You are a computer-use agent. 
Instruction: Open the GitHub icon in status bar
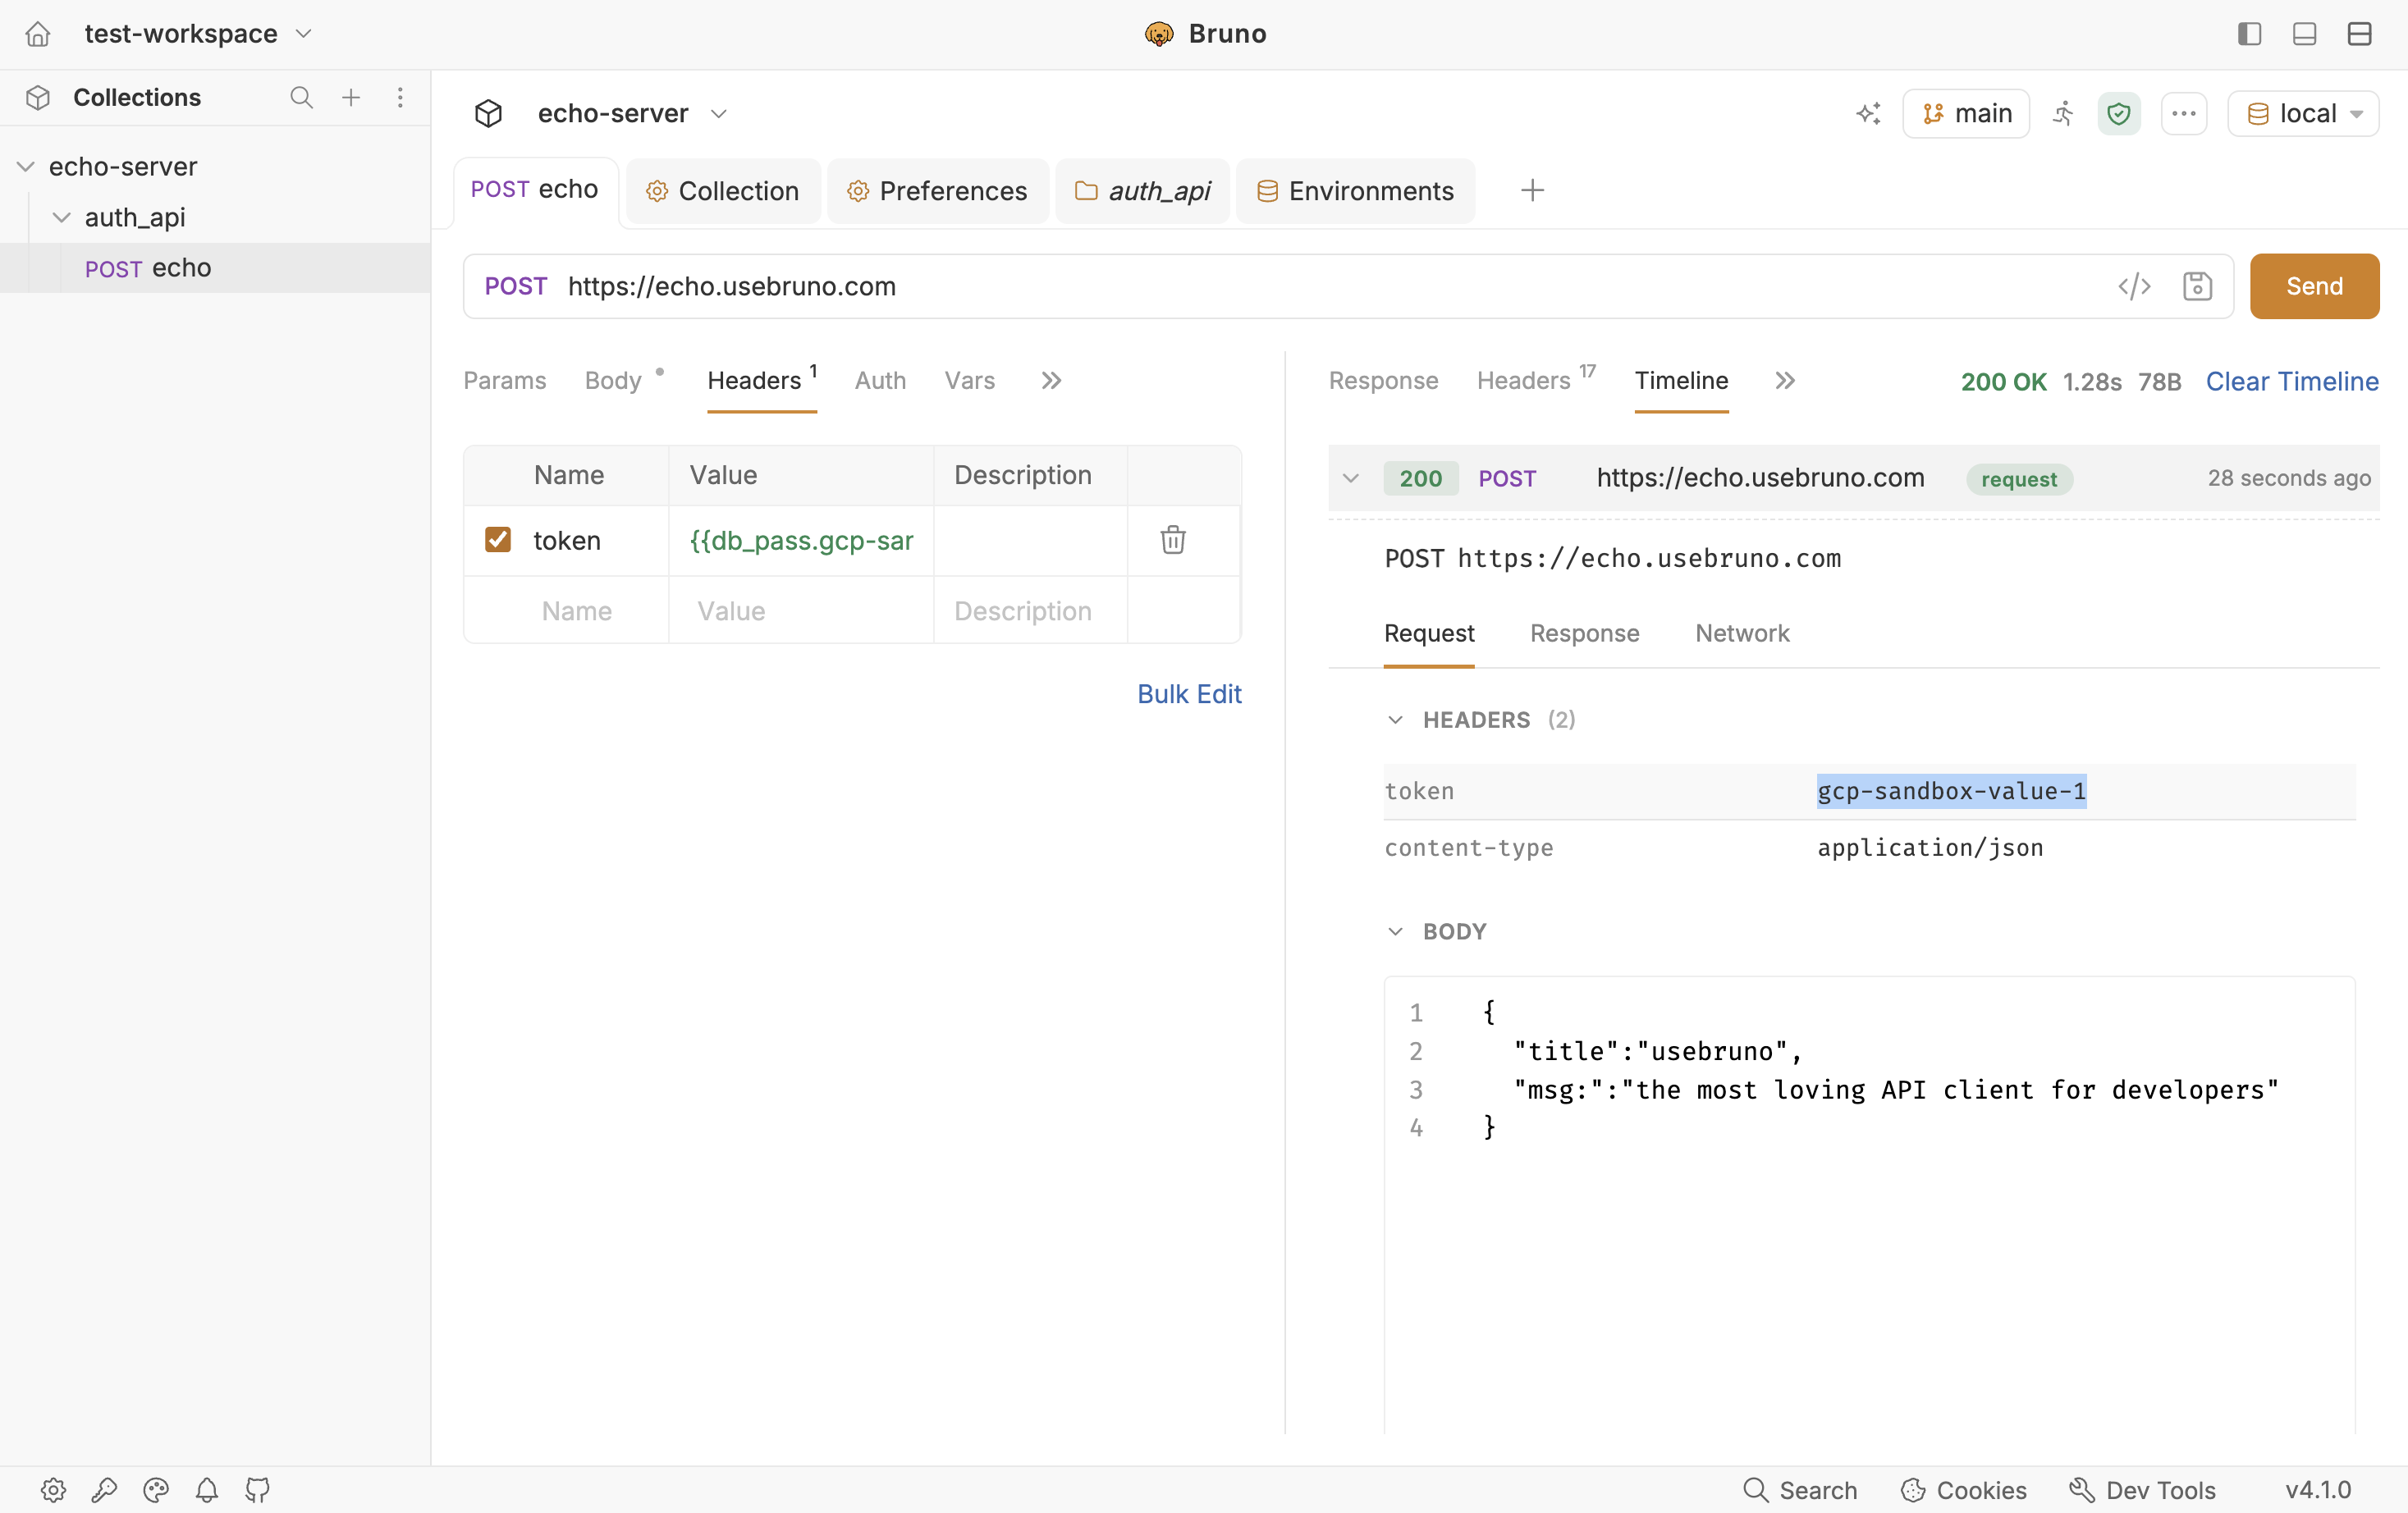(x=258, y=1490)
